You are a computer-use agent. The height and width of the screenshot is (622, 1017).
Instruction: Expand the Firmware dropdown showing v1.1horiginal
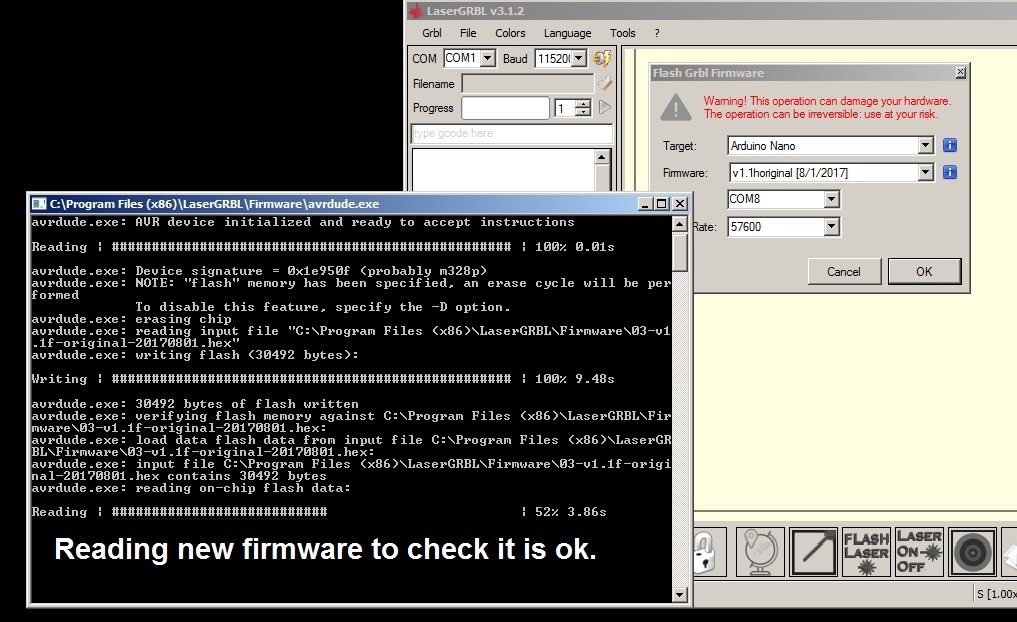tap(926, 173)
